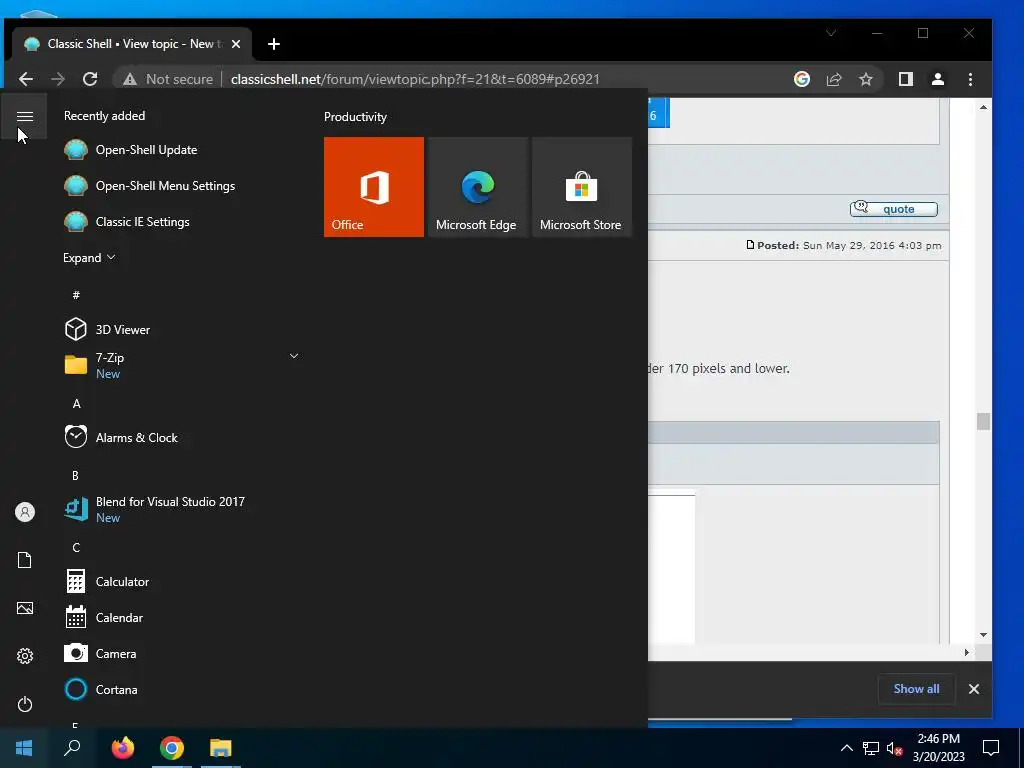This screenshot has height=768, width=1024.
Task: Click the Windows Start button on taskbar
Action: (24, 748)
